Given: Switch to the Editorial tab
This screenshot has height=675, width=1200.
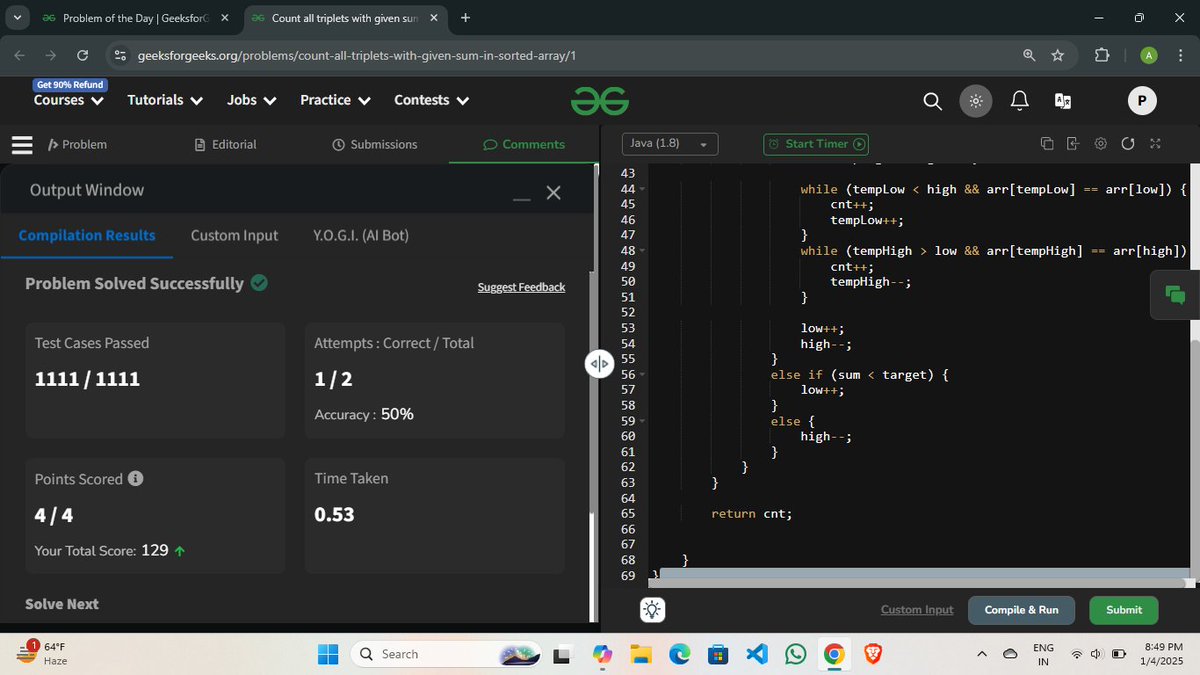Looking at the screenshot, I should (225, 145).
